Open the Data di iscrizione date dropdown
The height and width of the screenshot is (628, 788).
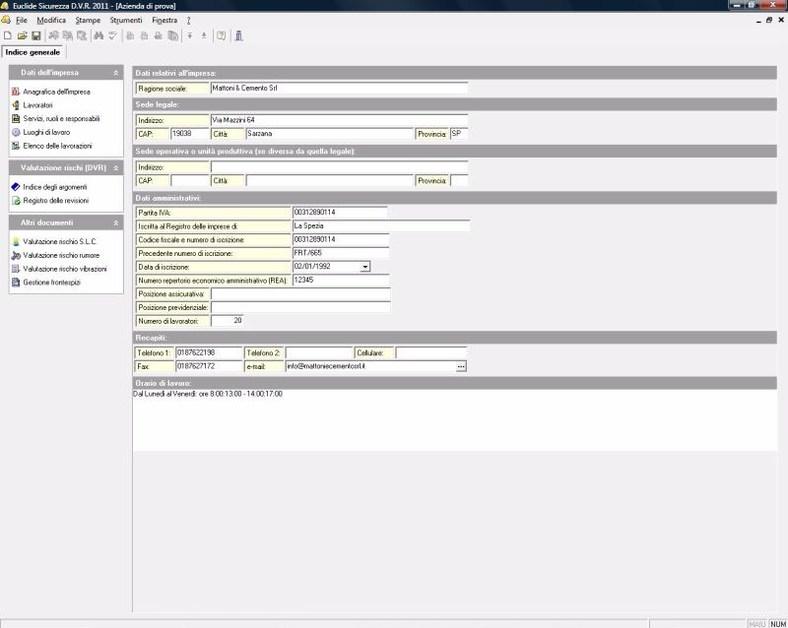click(365, 267)
